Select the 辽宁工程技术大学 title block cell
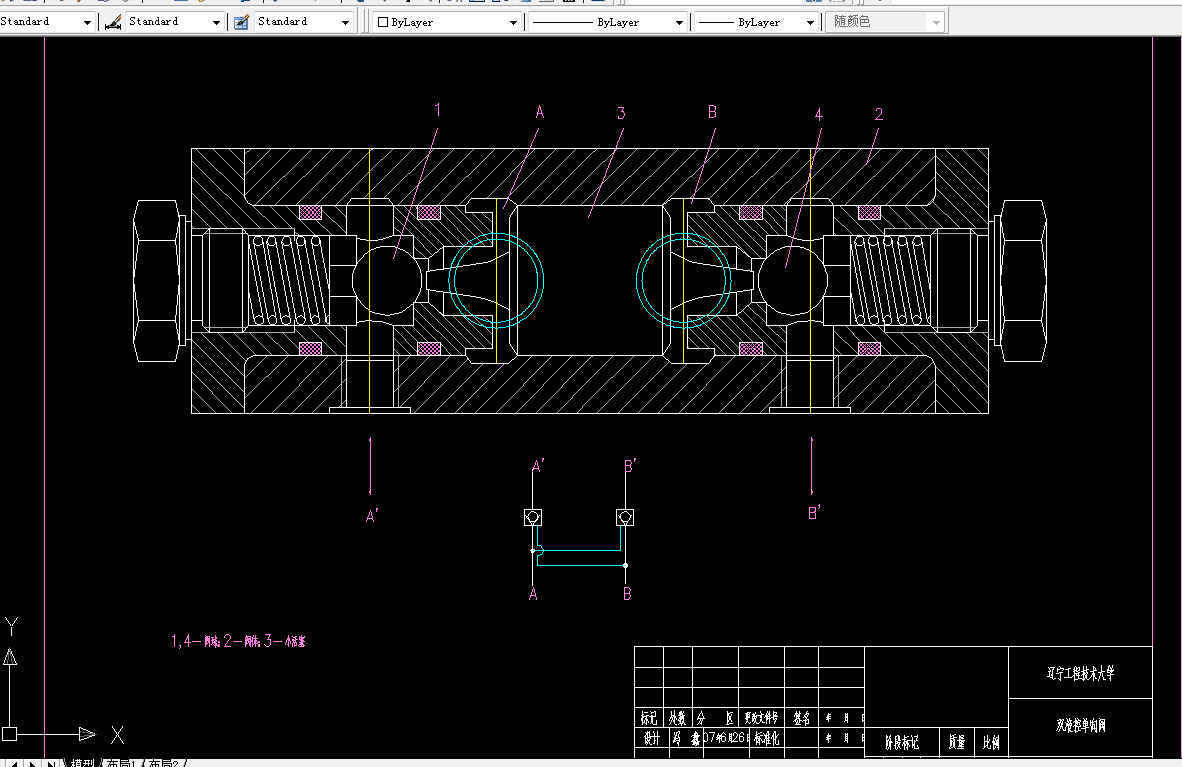1182x767 pixels. coord(1080,673)
